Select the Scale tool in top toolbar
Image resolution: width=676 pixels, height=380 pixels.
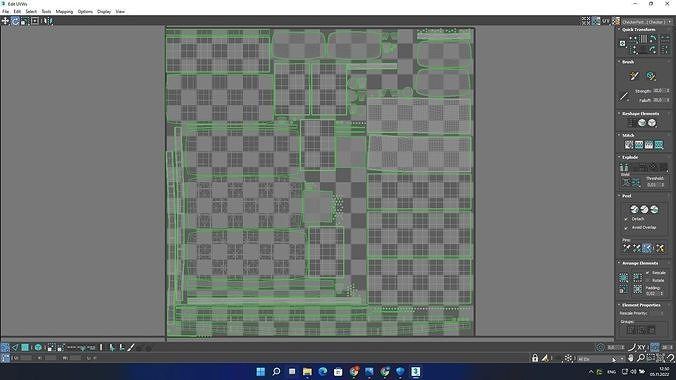click(25, 21)
